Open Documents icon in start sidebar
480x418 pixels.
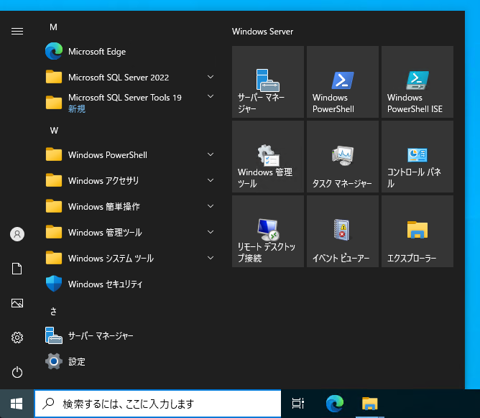point(17,269)
